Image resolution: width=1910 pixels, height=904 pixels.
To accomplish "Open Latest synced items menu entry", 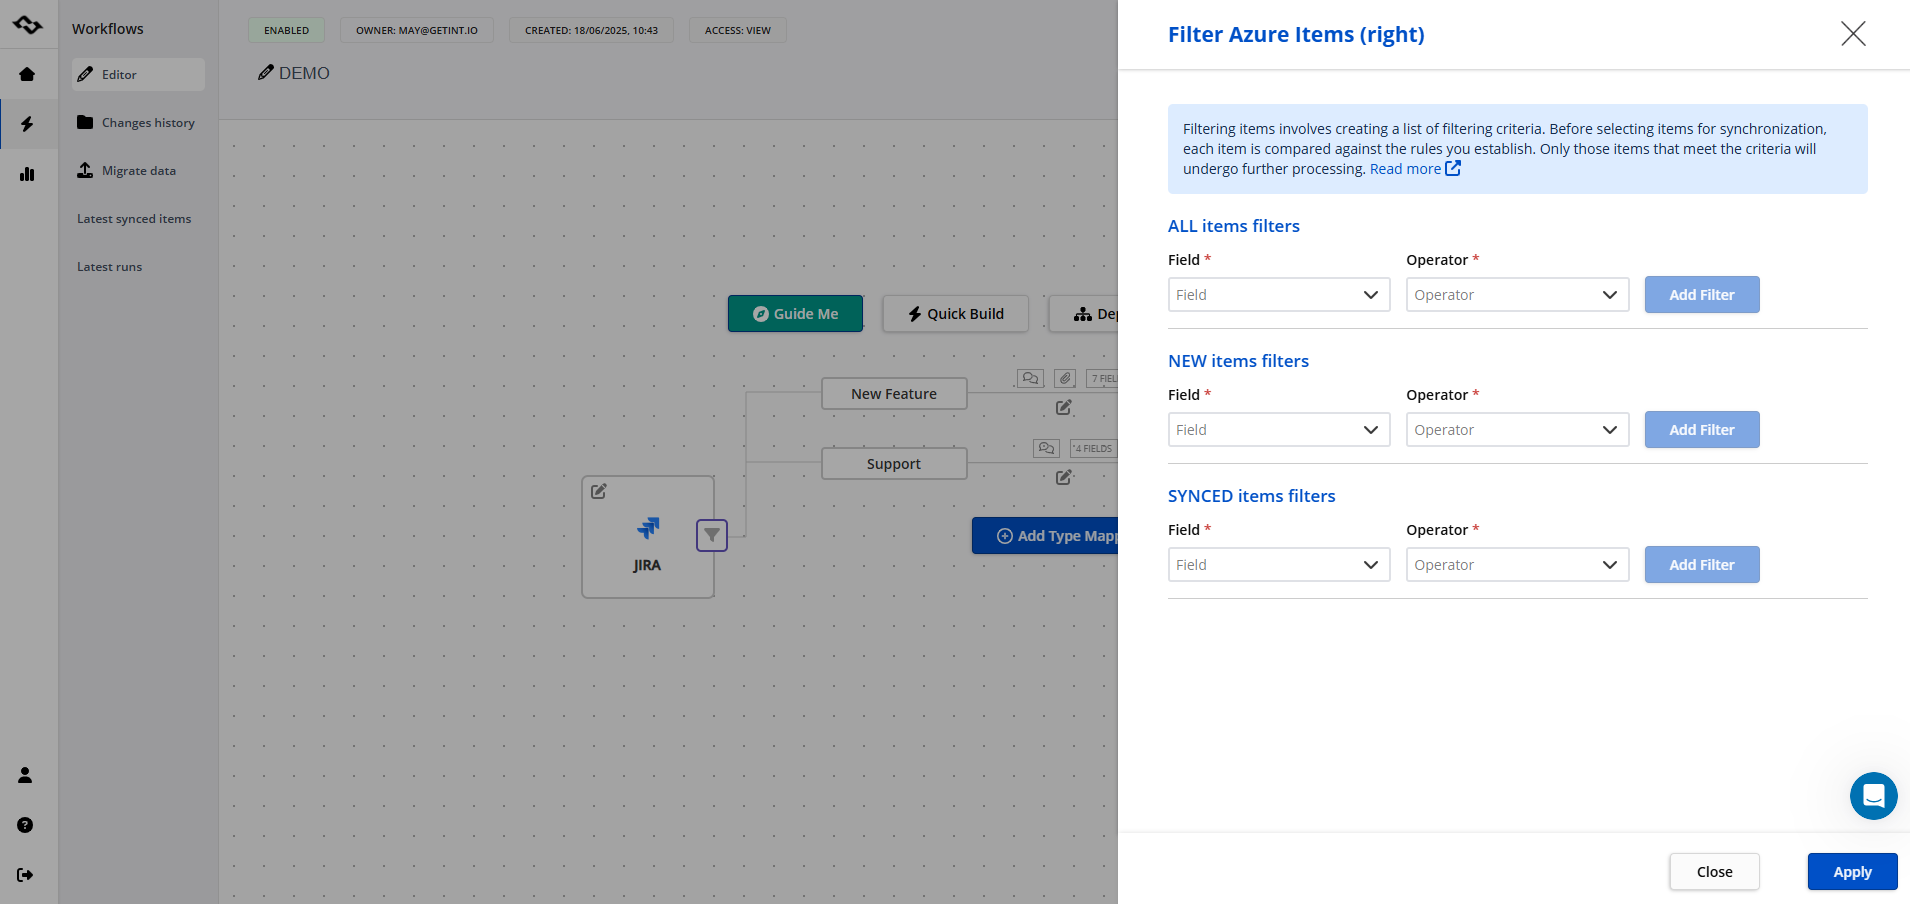I will 134,219.
